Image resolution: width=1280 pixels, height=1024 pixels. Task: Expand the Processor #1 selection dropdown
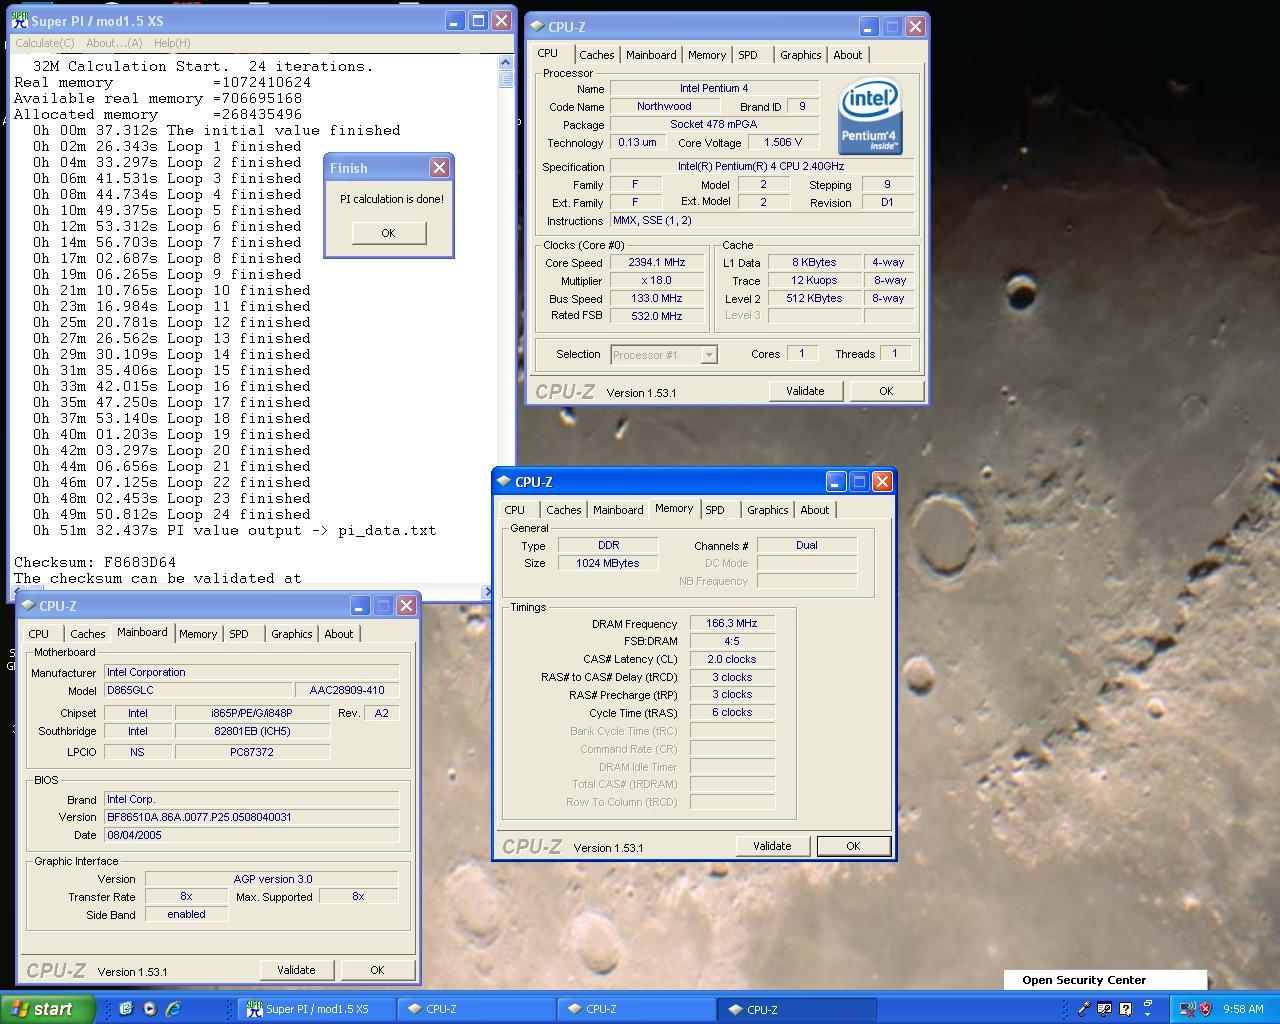[x=708, y=355]
